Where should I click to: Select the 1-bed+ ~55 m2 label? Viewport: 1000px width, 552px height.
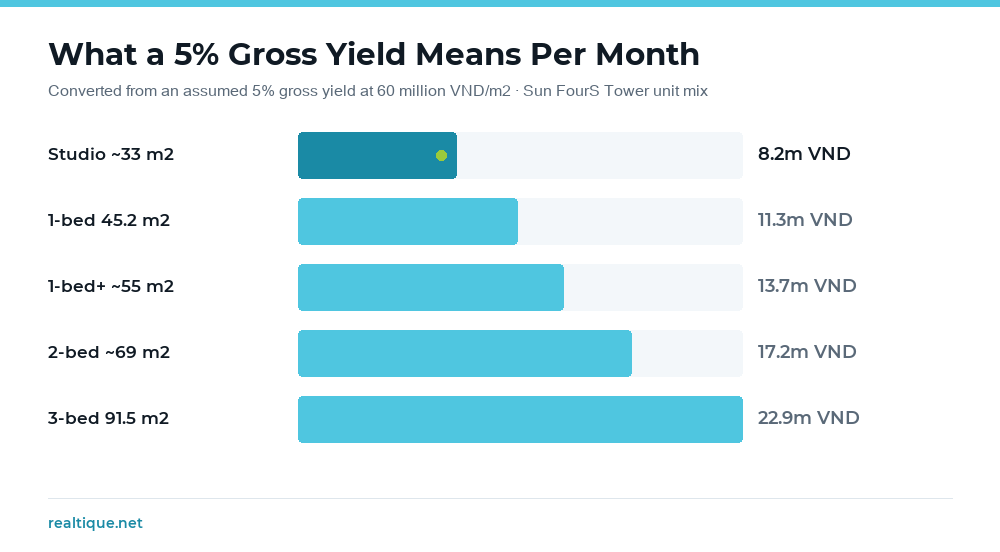pos(111,286)
